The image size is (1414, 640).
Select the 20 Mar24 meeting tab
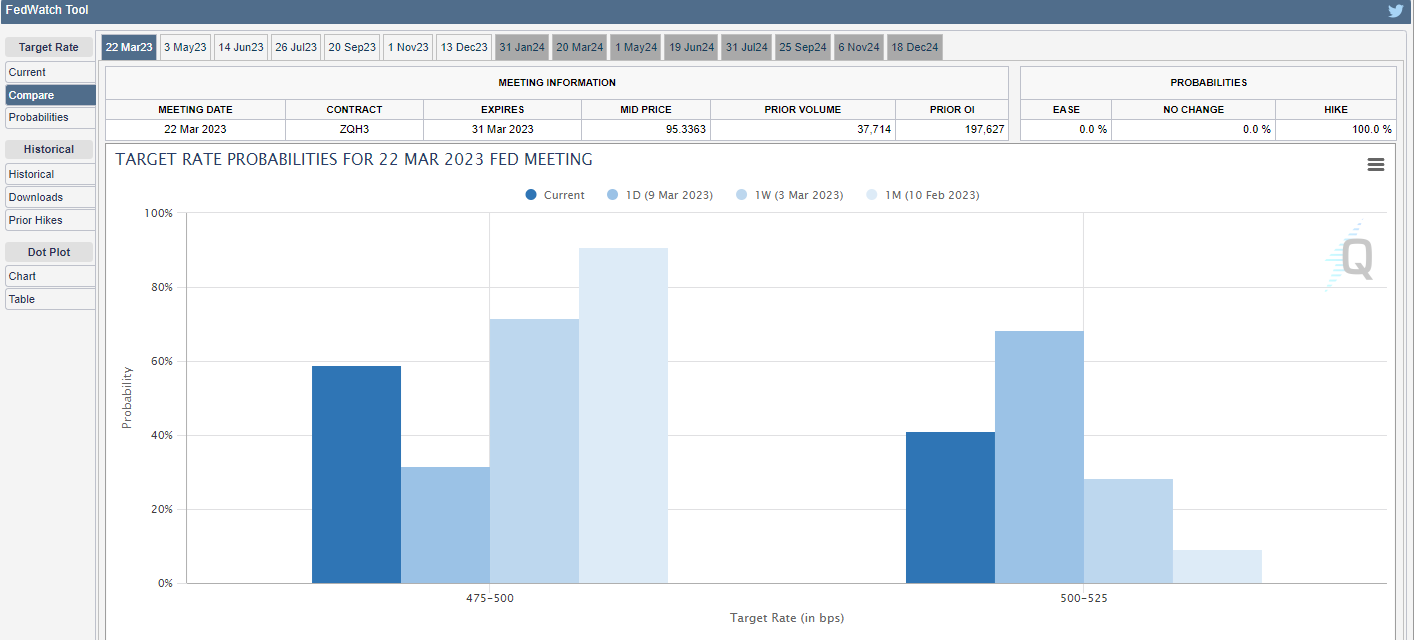tap(580, 47)
